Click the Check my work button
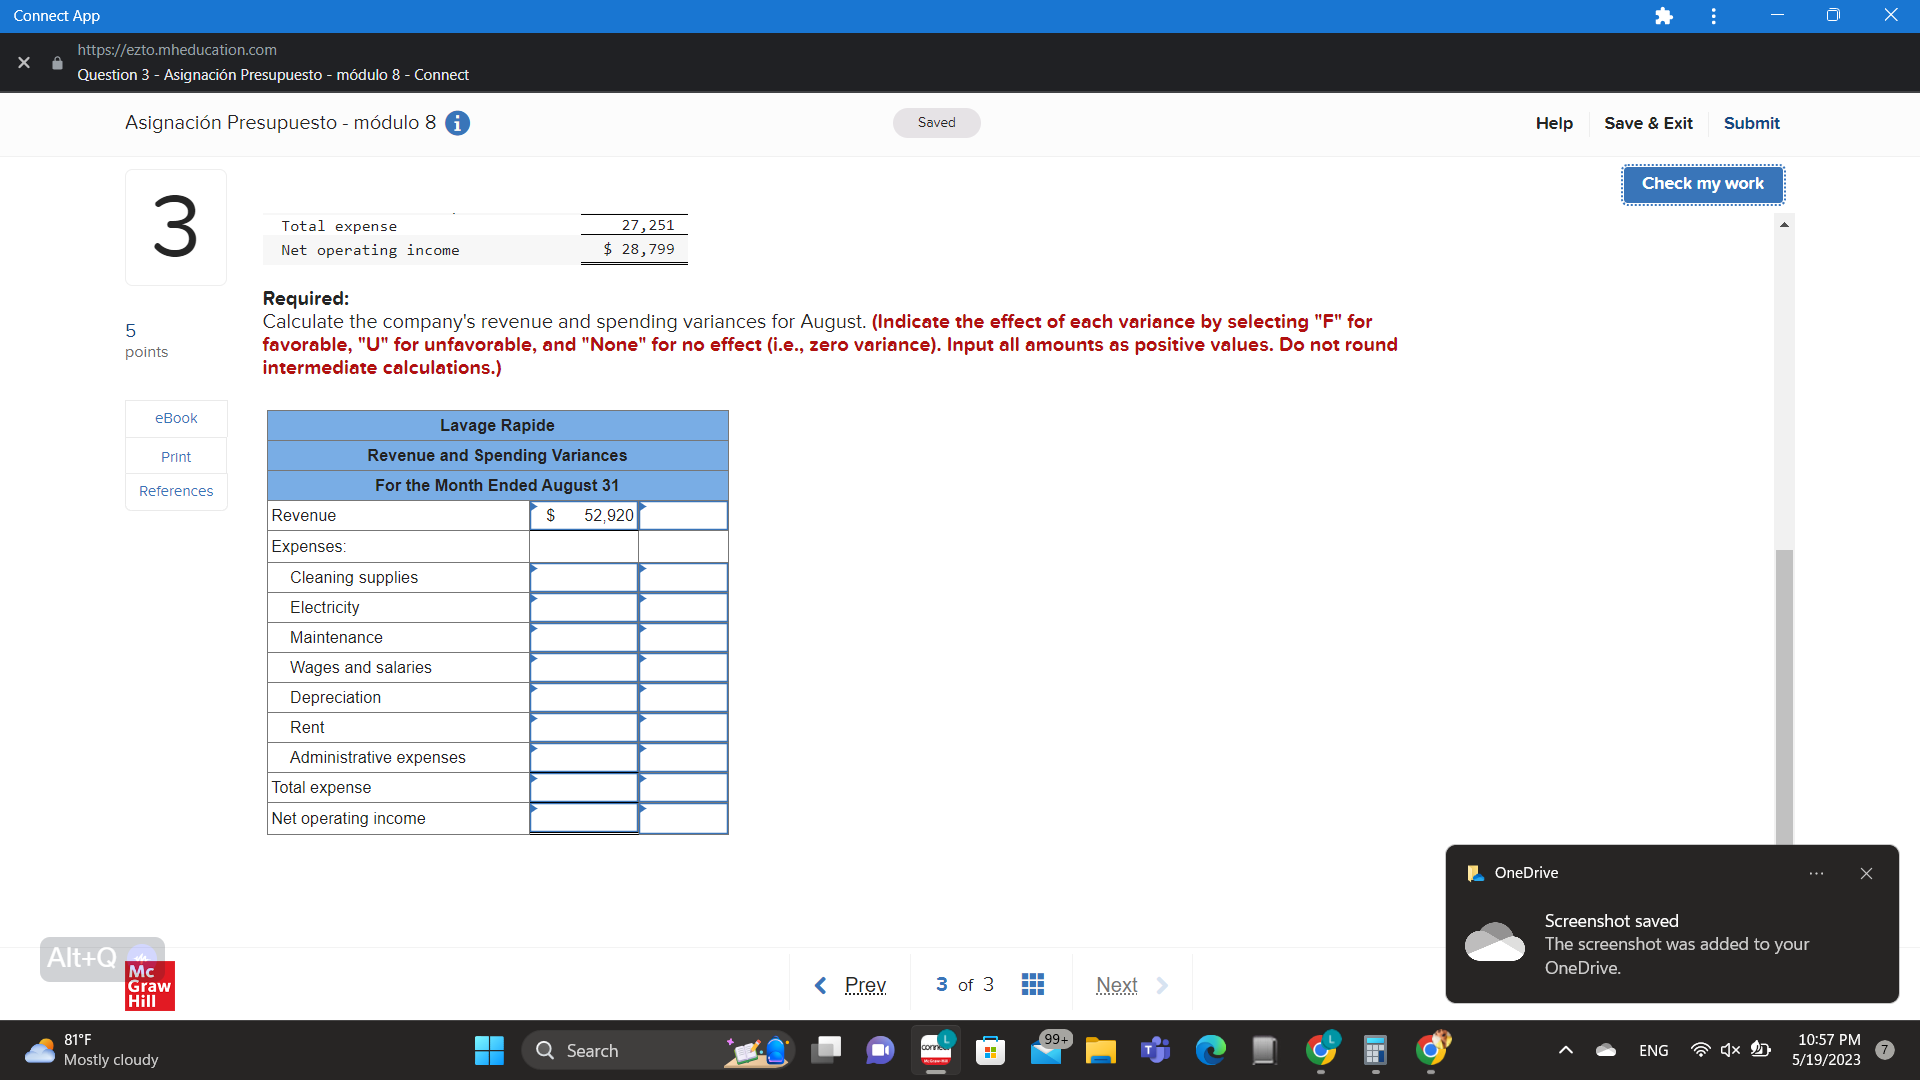 coord(1701,184)
